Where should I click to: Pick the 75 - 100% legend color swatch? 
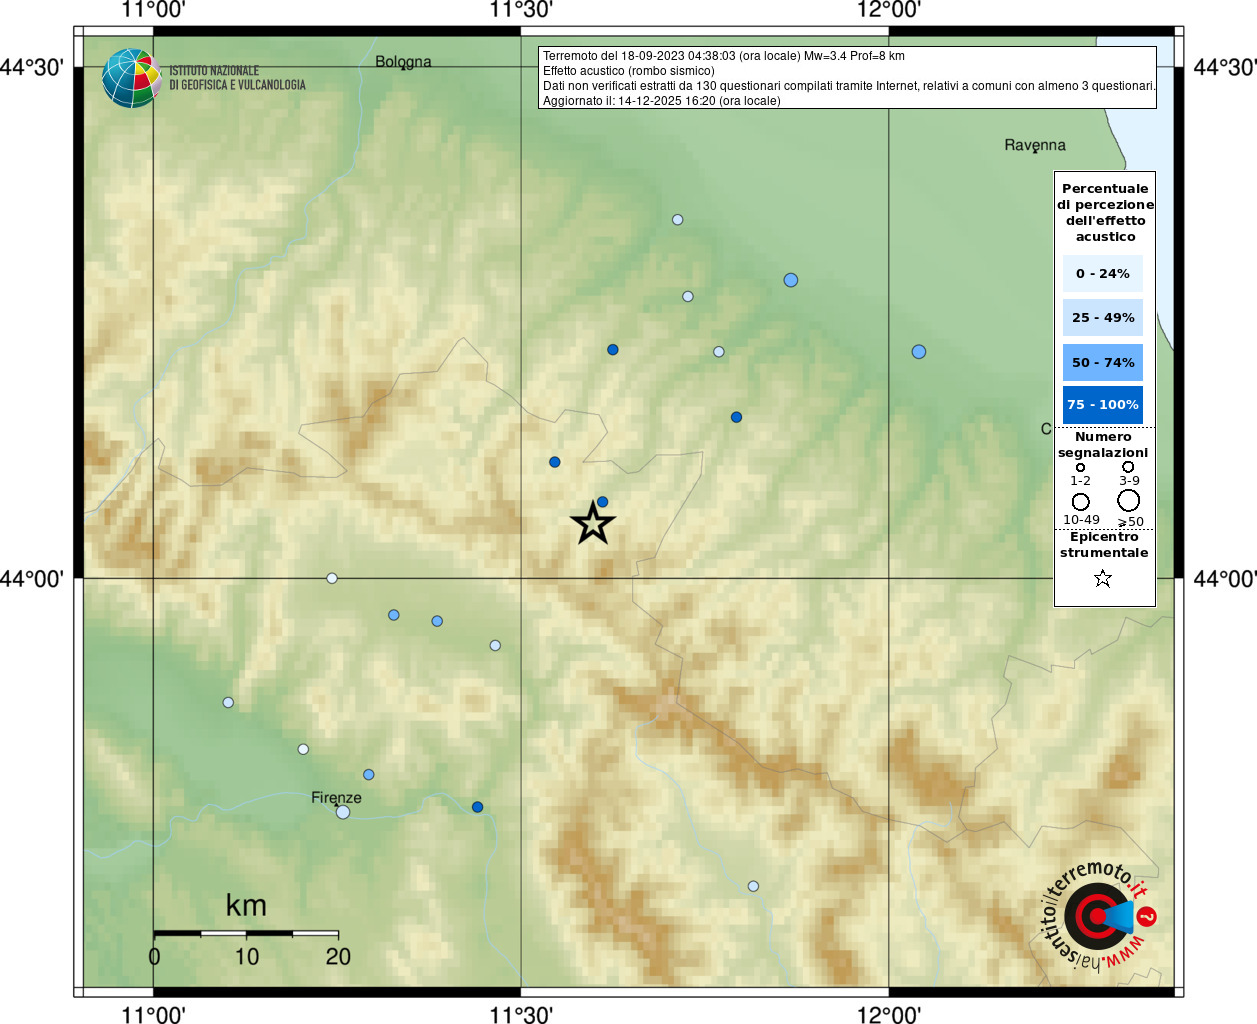(1102, 405)
